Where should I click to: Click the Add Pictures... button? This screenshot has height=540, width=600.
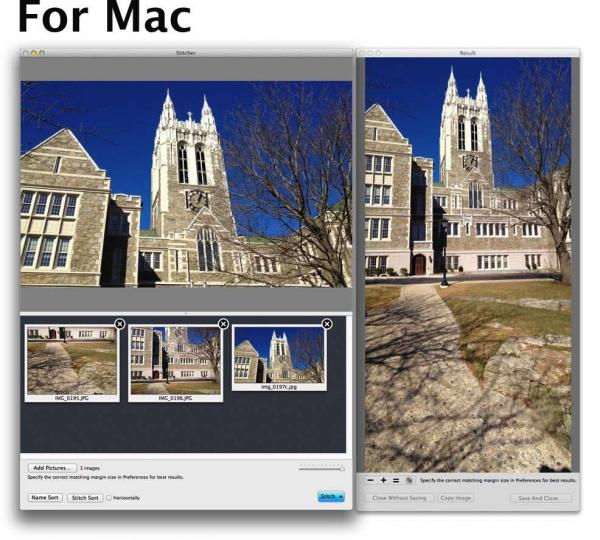(x=52, y=468)
